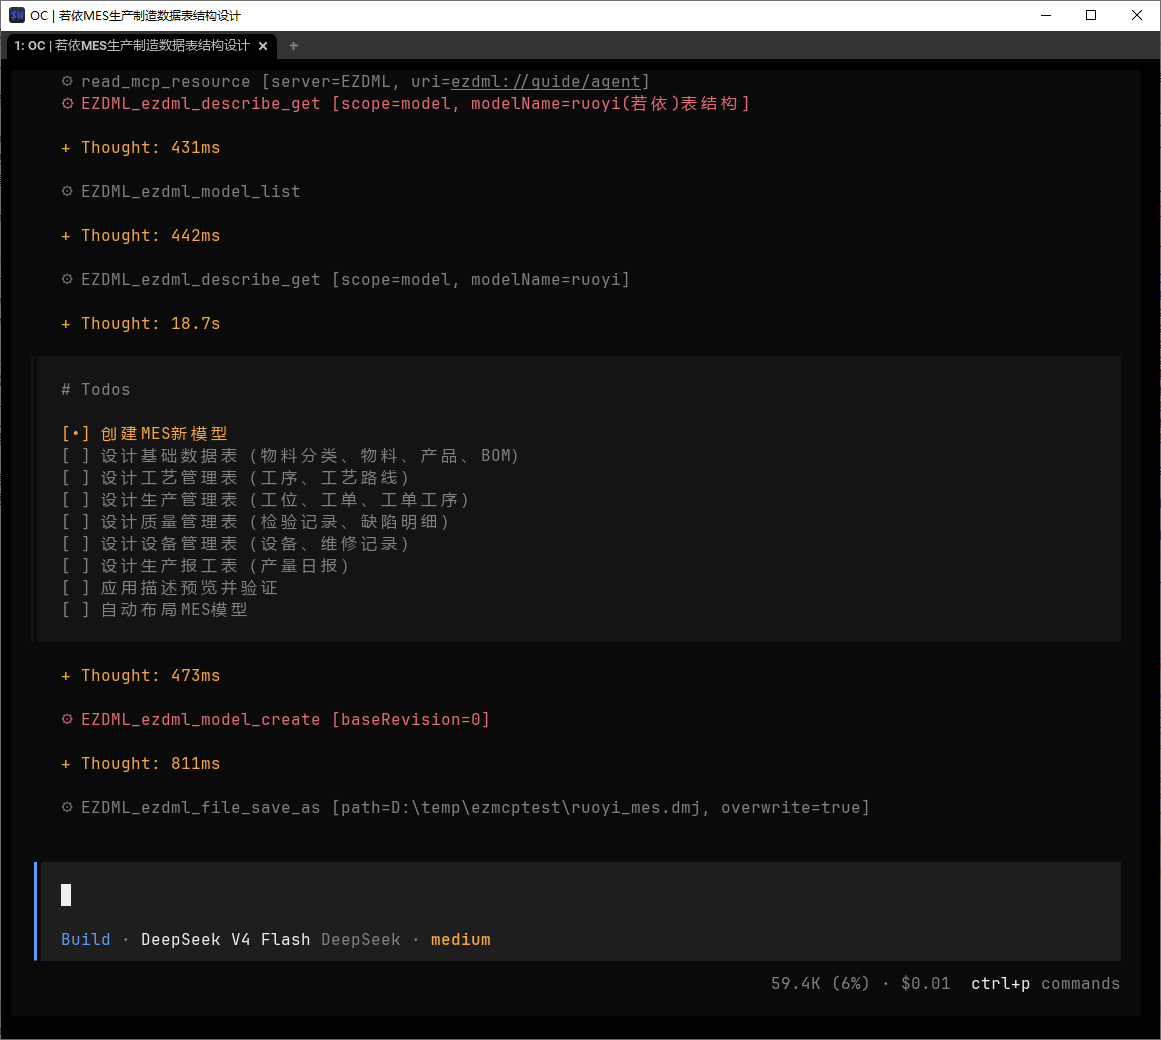This screenshot has width=1161, height=1040.
Task: Toggle the 设计工艺管理表 todo checkbox
Action: point(76,478)
